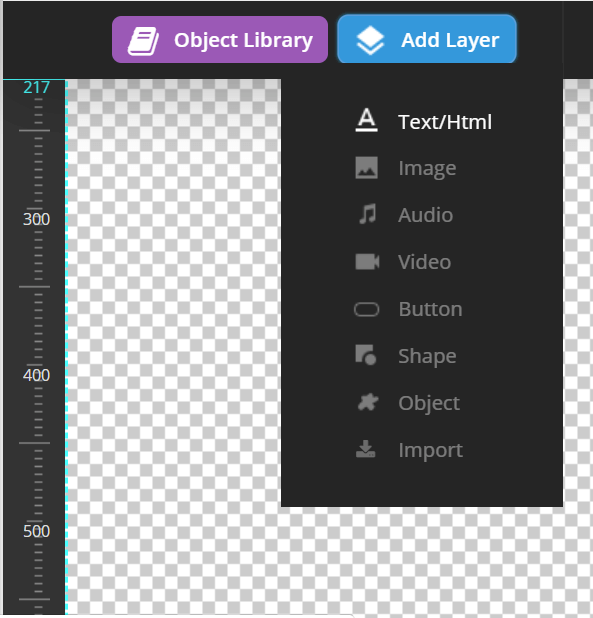Viewport: 593px width, 618px height.
Task: Click the Object puzzle piece icon
Action: [368, 402]
